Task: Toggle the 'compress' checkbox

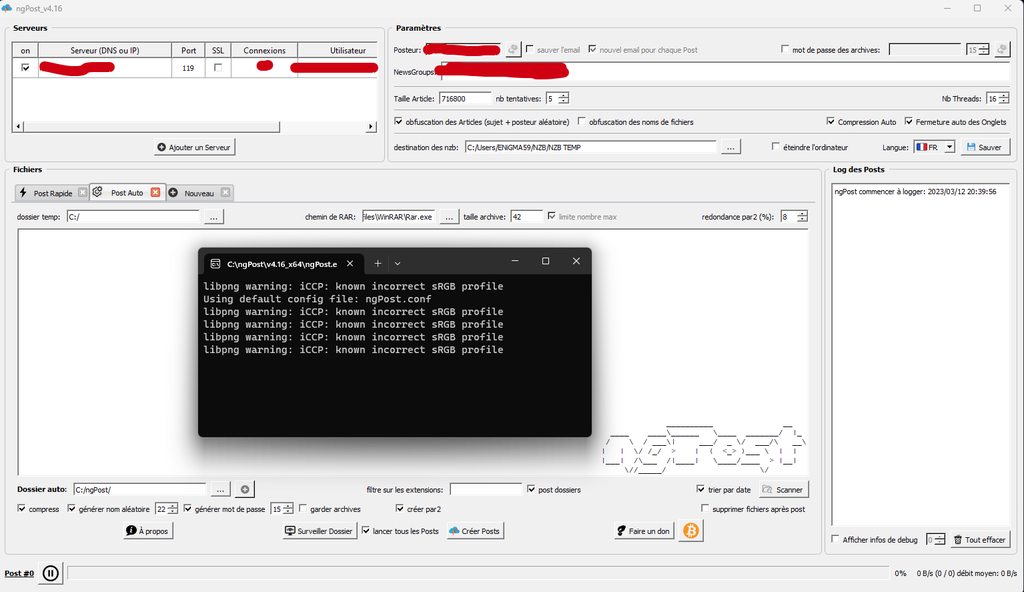Action: [x=22, y=508]
